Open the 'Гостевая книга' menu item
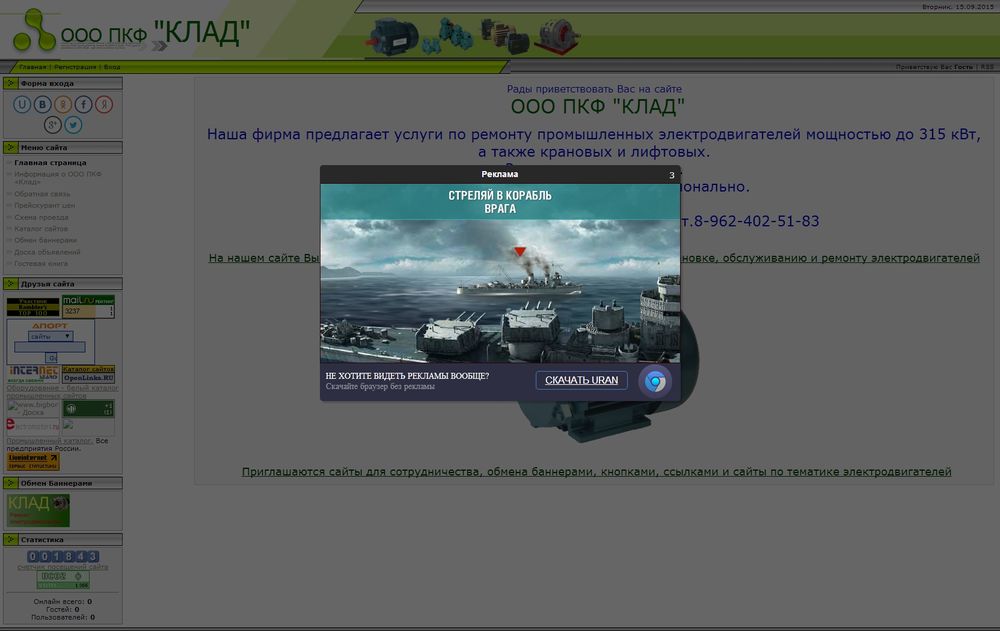The image size is (1000, 631). pos(41,264)
